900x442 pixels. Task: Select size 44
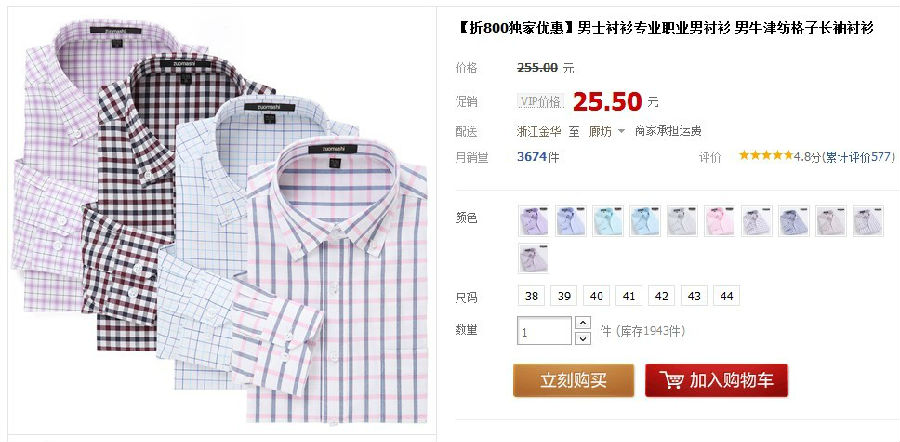[727, 296]
